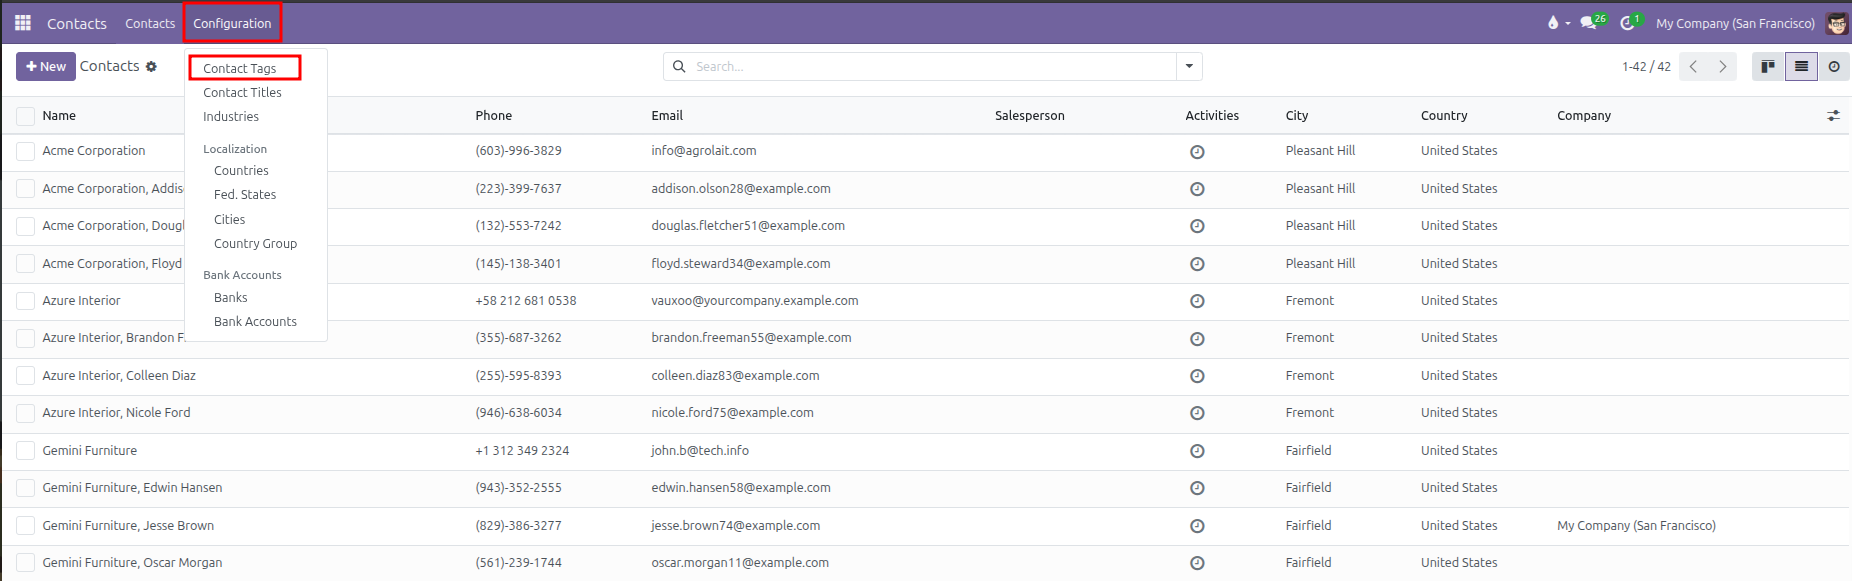Check the Gemini Furniture row checkbox
This screenshot has width=1852, height=581.
25,451
